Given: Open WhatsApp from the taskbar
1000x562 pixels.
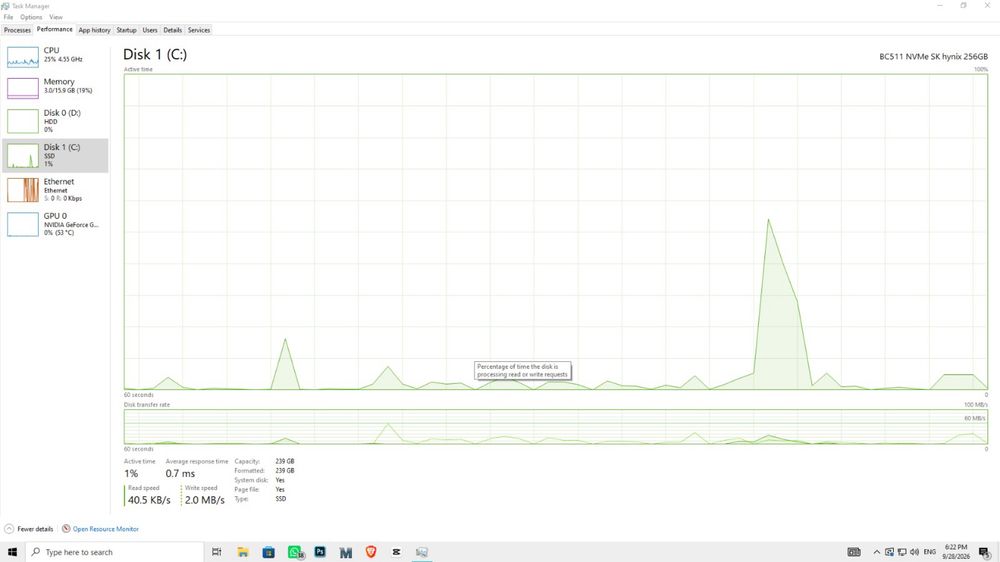Looking at the screenshot, I should coord(295,552).
